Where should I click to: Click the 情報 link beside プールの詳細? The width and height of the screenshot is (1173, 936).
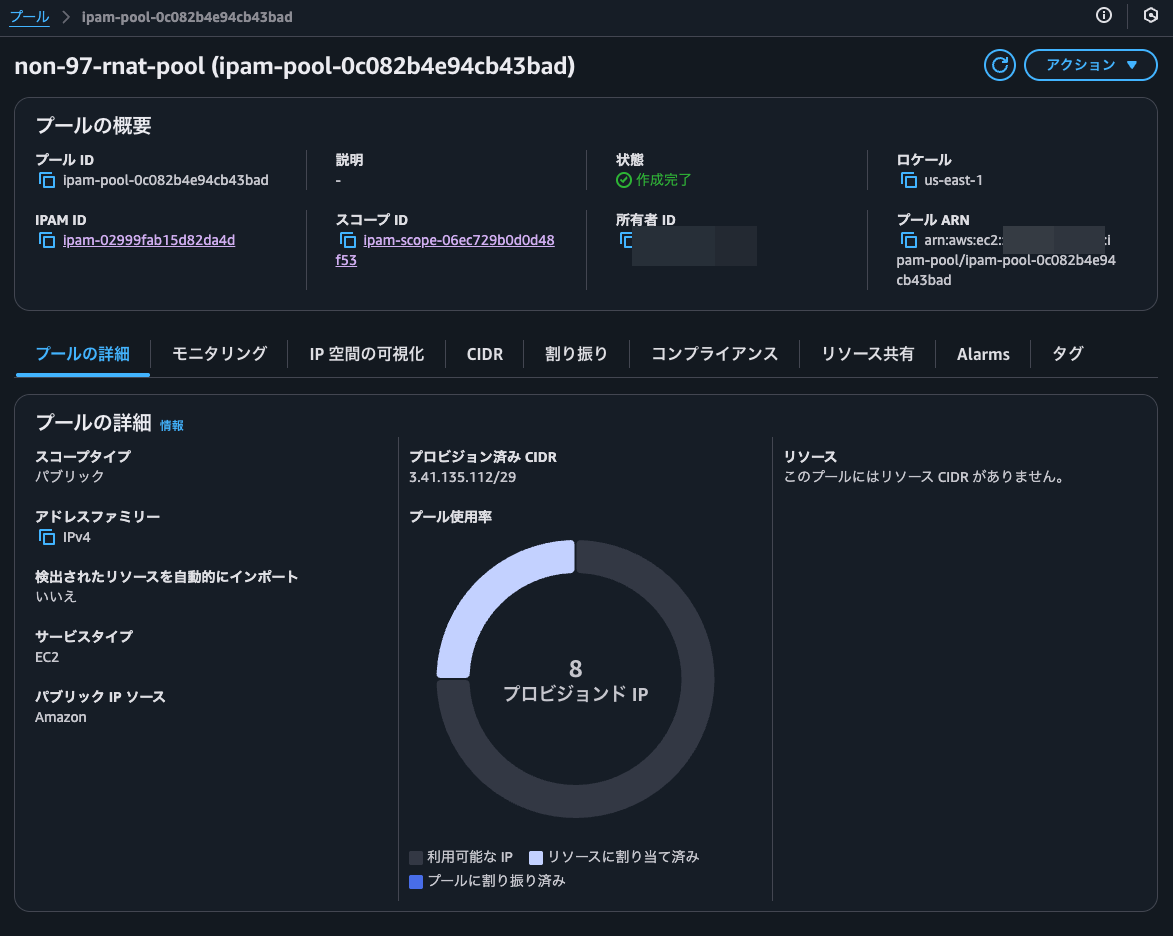pyautogui.click(x=171, y=424)
